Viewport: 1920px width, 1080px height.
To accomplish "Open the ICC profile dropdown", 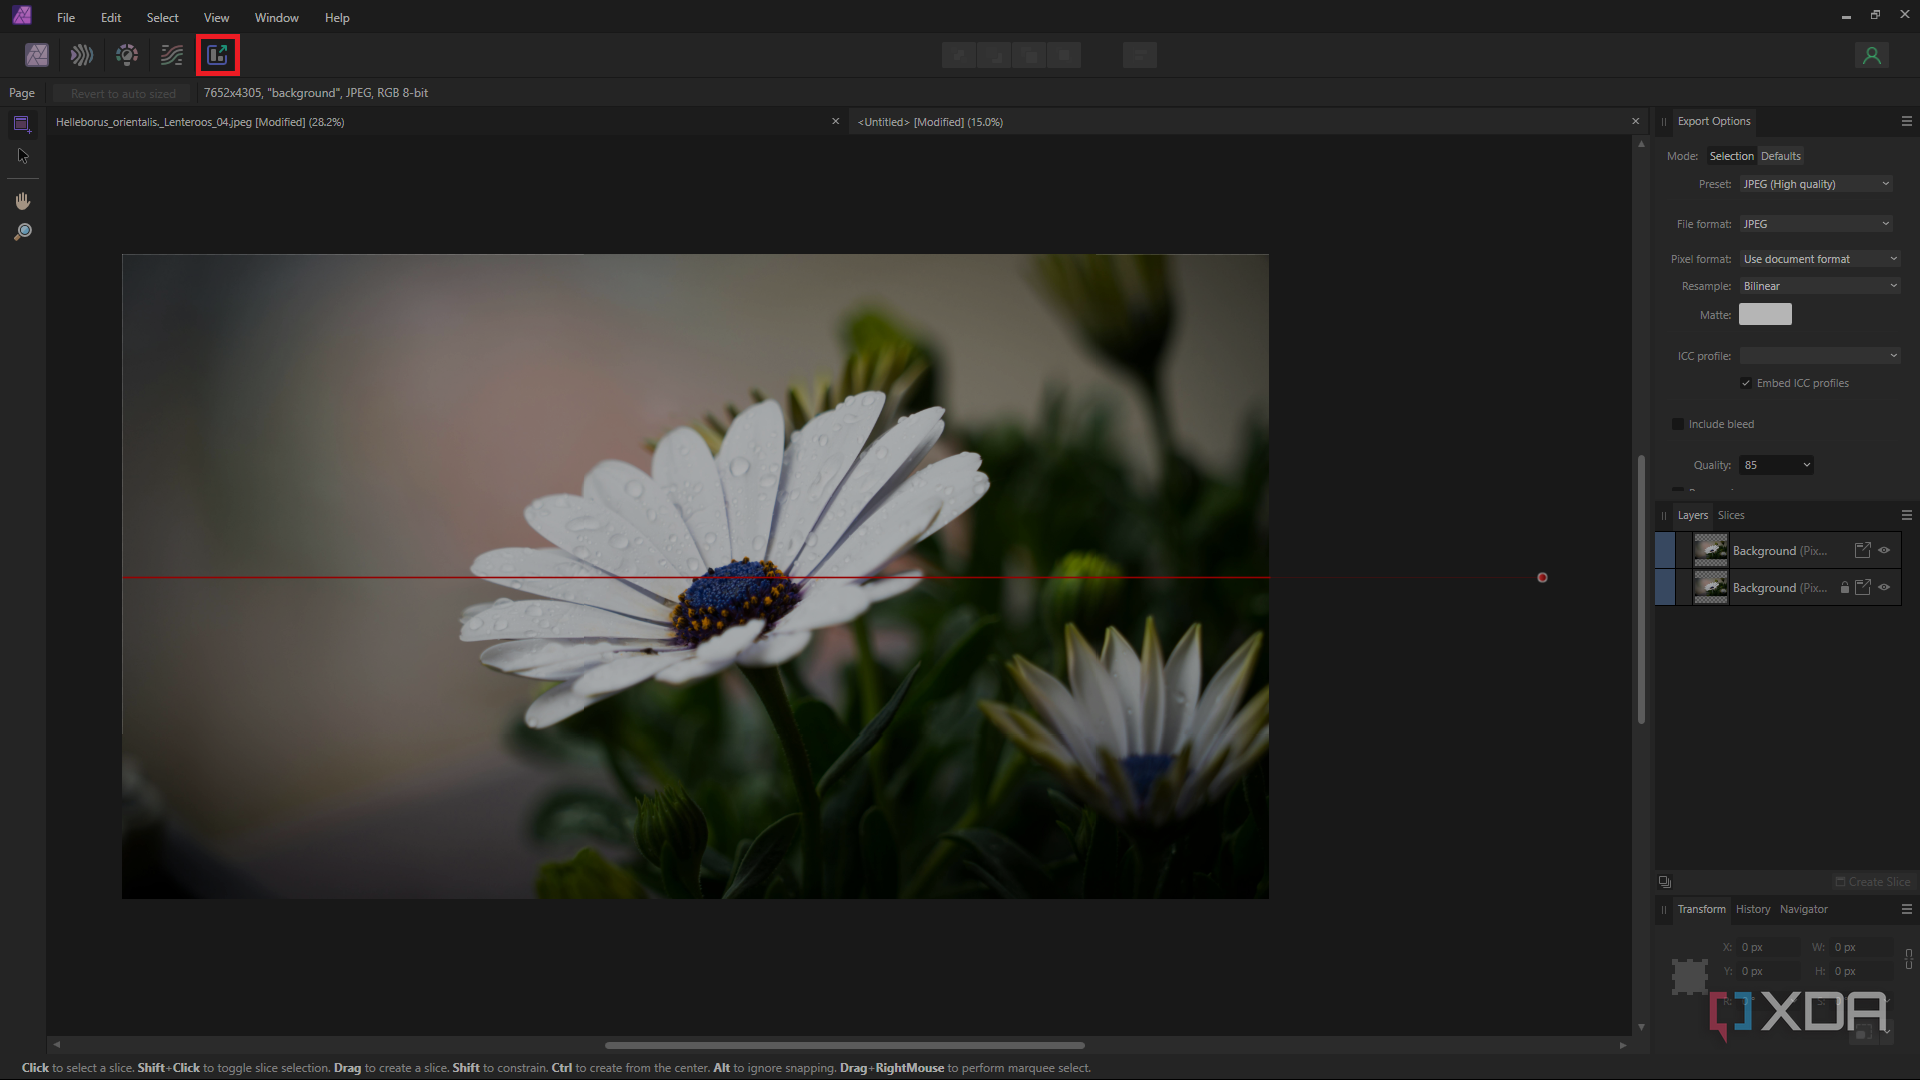I will [x=1820, y=356].
